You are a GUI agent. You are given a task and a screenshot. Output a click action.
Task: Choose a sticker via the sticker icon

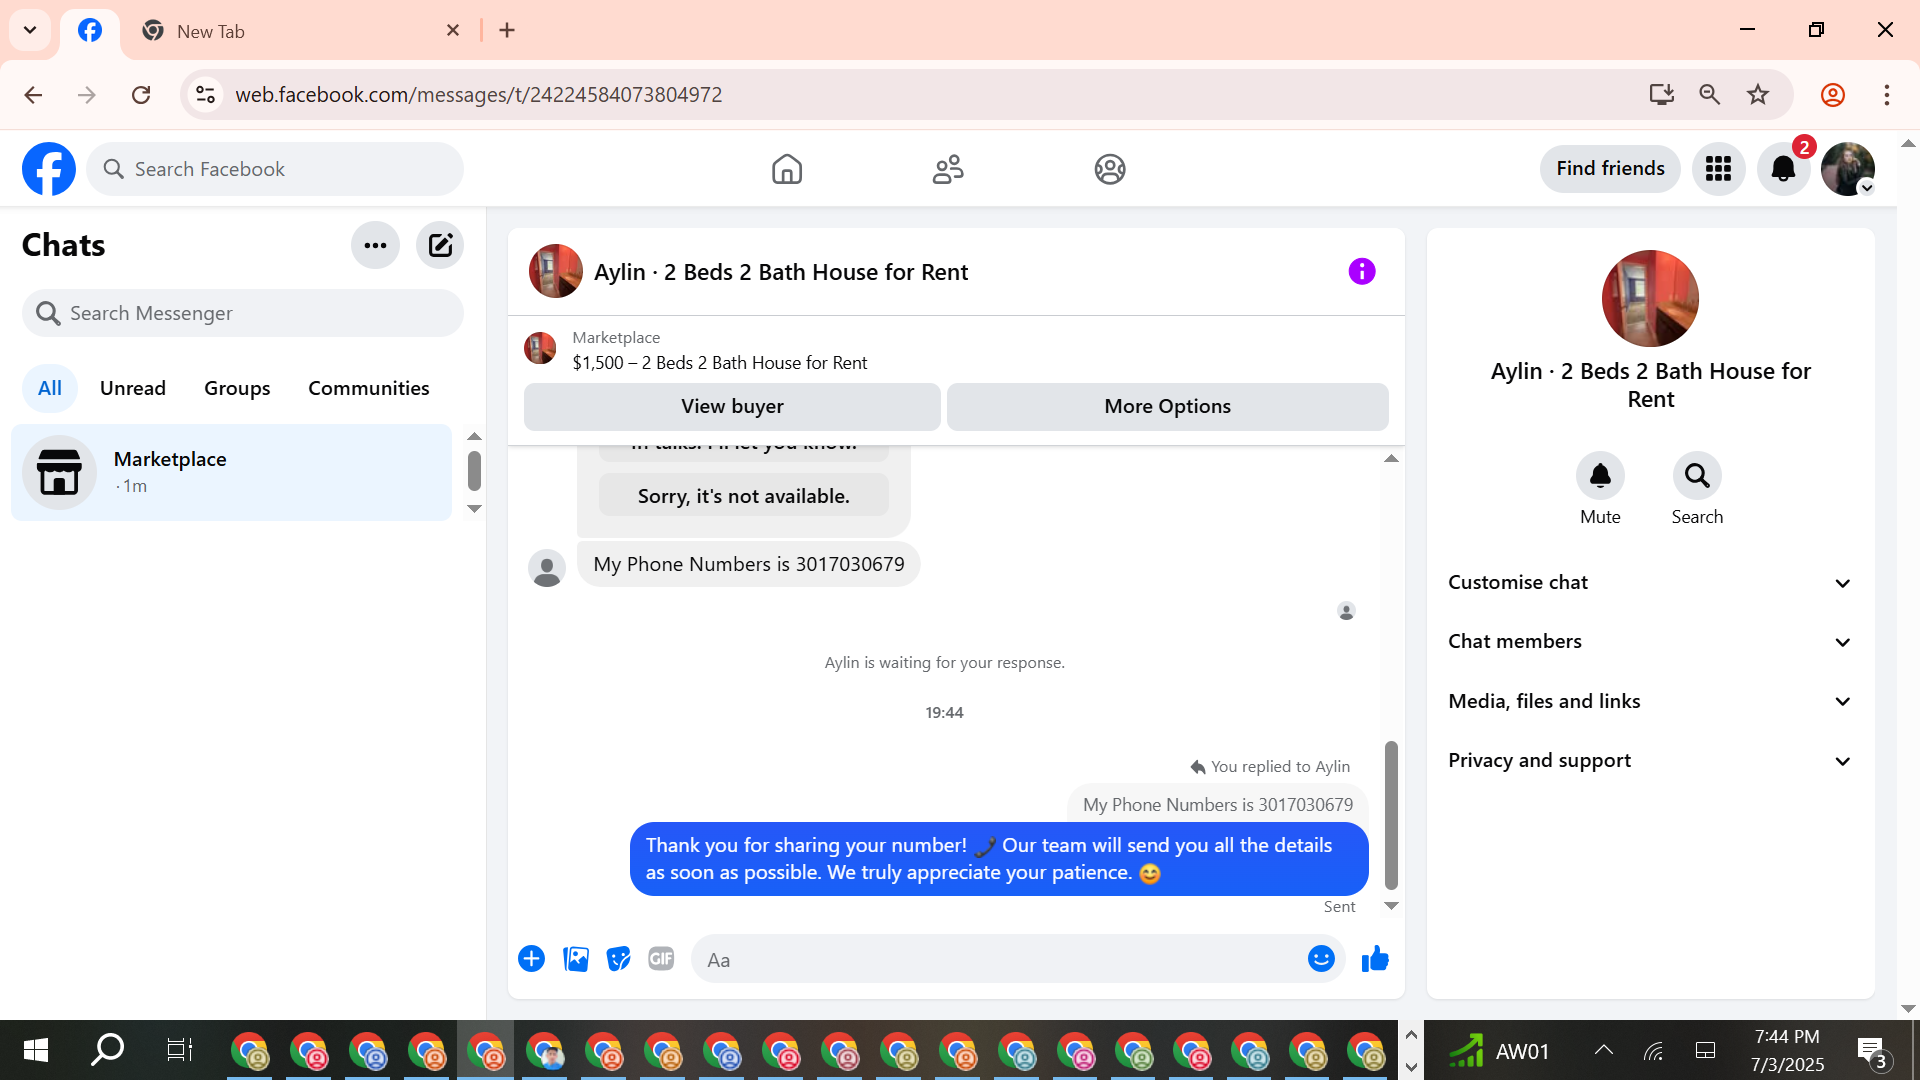(x=619, y=959)
